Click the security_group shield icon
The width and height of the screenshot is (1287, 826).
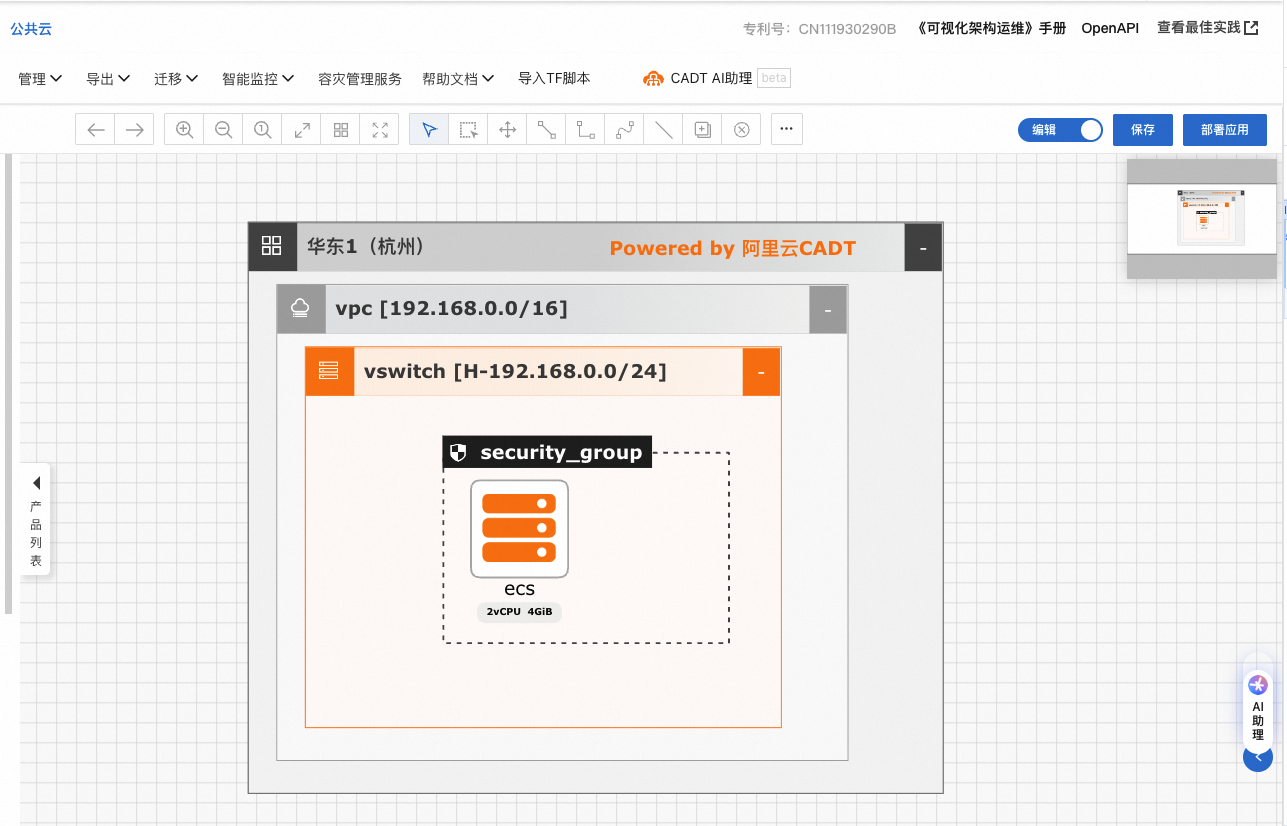(x=458, y=453)
